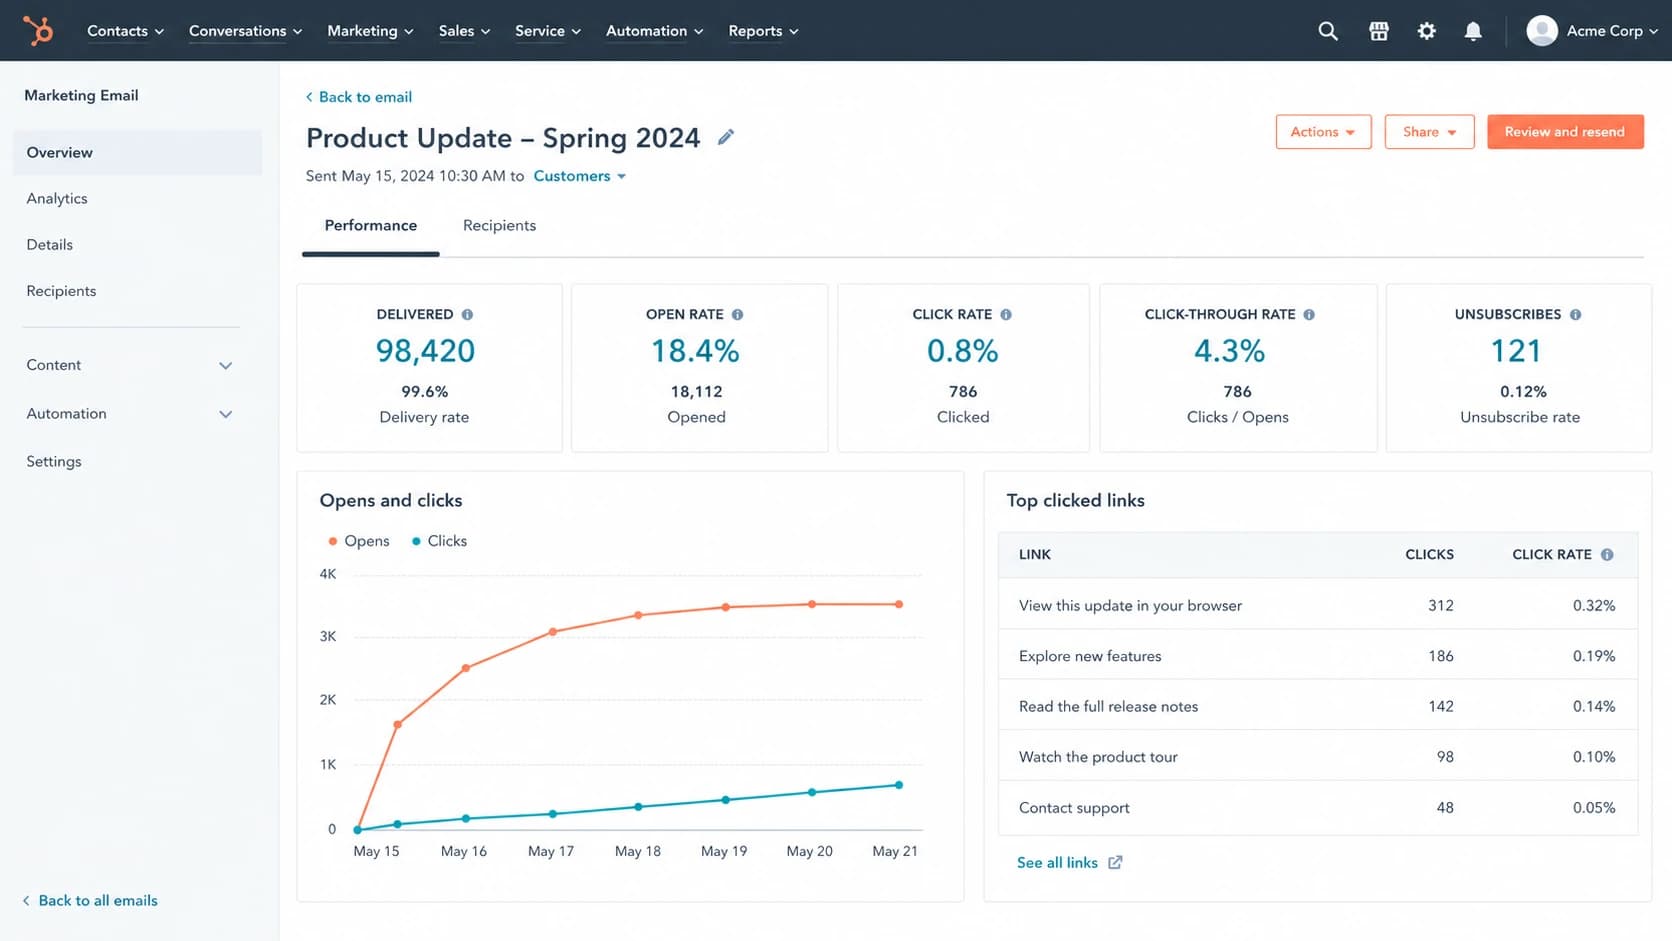
Task: Toggle the Clicks legend series
Action: tap(439, 541)
